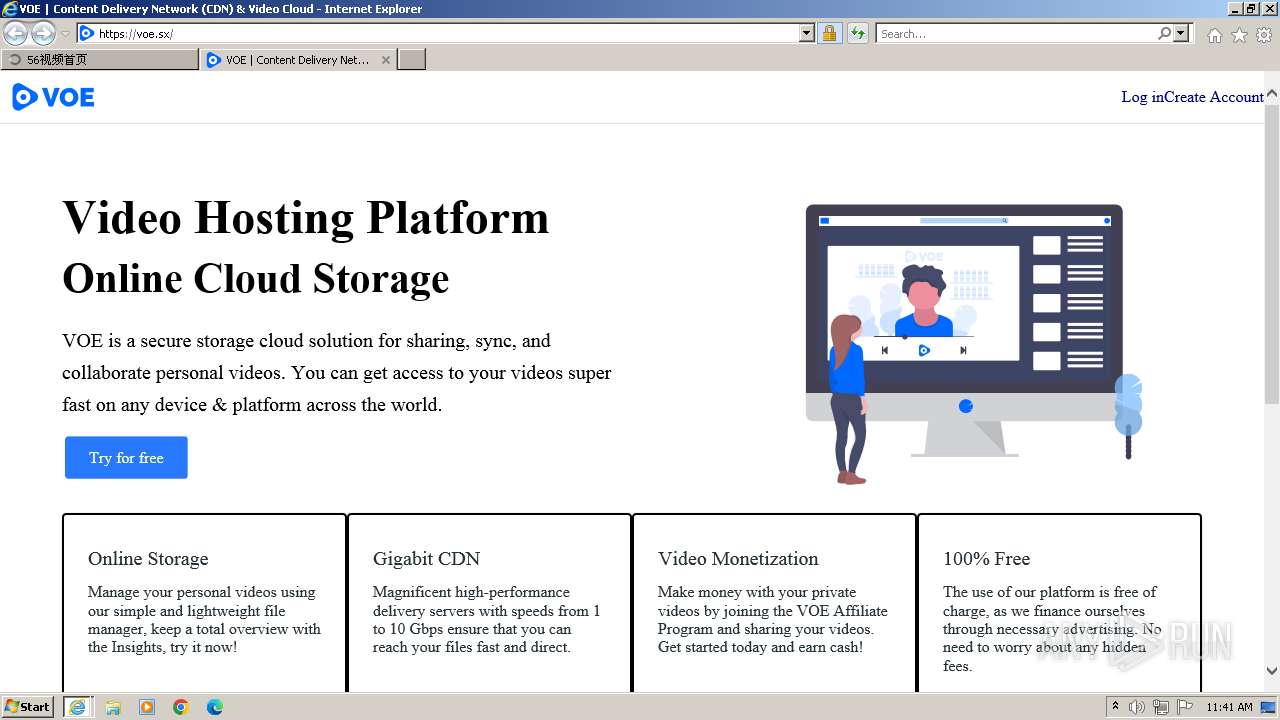Click the page scrollbar down arrow

tap(1272, 671)
